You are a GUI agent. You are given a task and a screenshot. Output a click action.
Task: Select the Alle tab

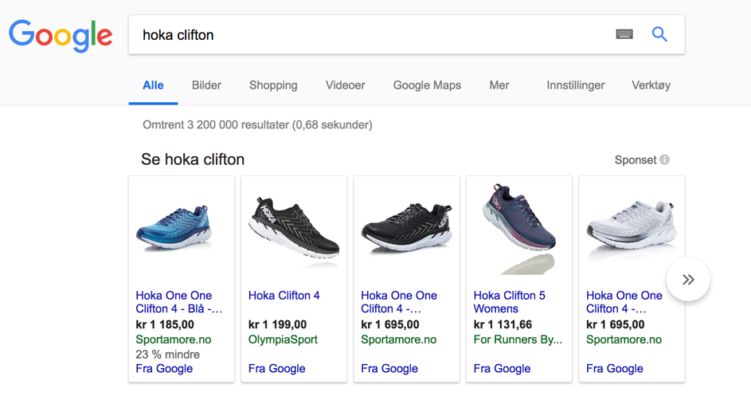[x=153, y=85]
